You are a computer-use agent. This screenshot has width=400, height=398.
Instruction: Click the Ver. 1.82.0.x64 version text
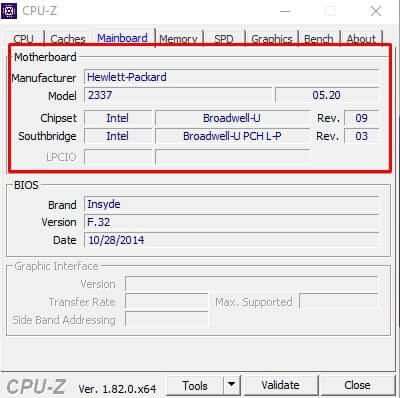[x=117, y=389]
